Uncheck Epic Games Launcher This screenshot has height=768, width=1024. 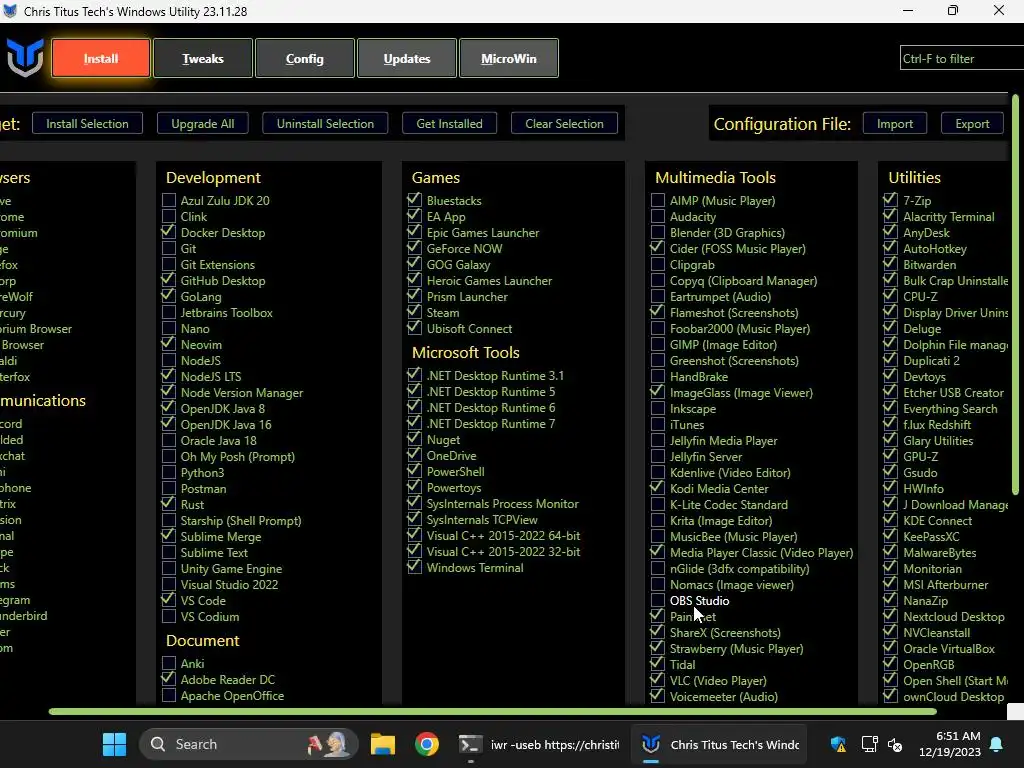tap(414, 232)
